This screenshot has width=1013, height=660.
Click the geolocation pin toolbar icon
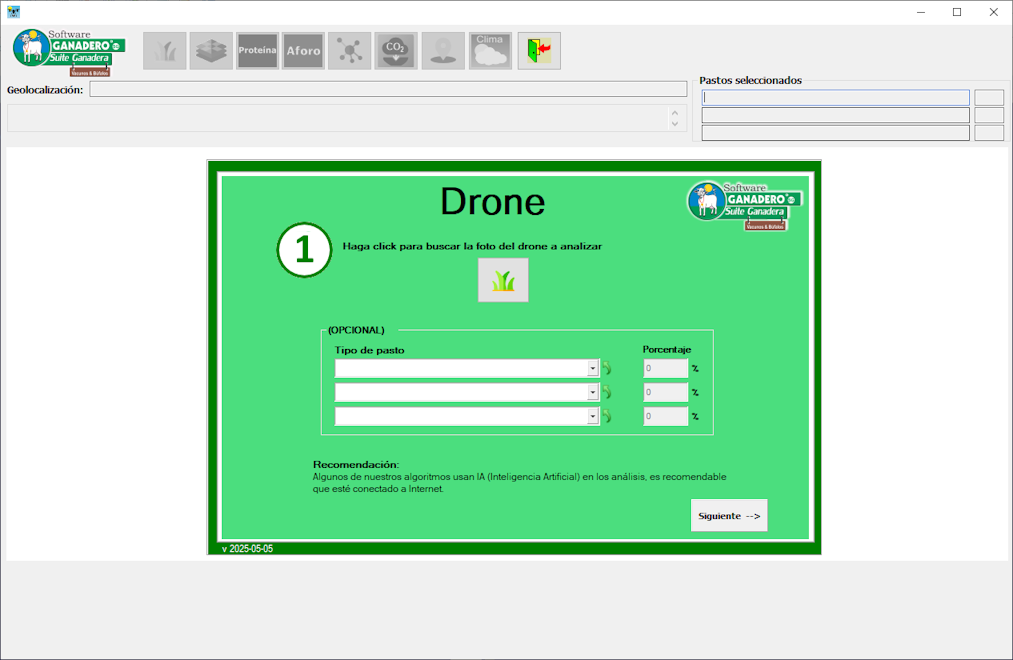(442, 51)
